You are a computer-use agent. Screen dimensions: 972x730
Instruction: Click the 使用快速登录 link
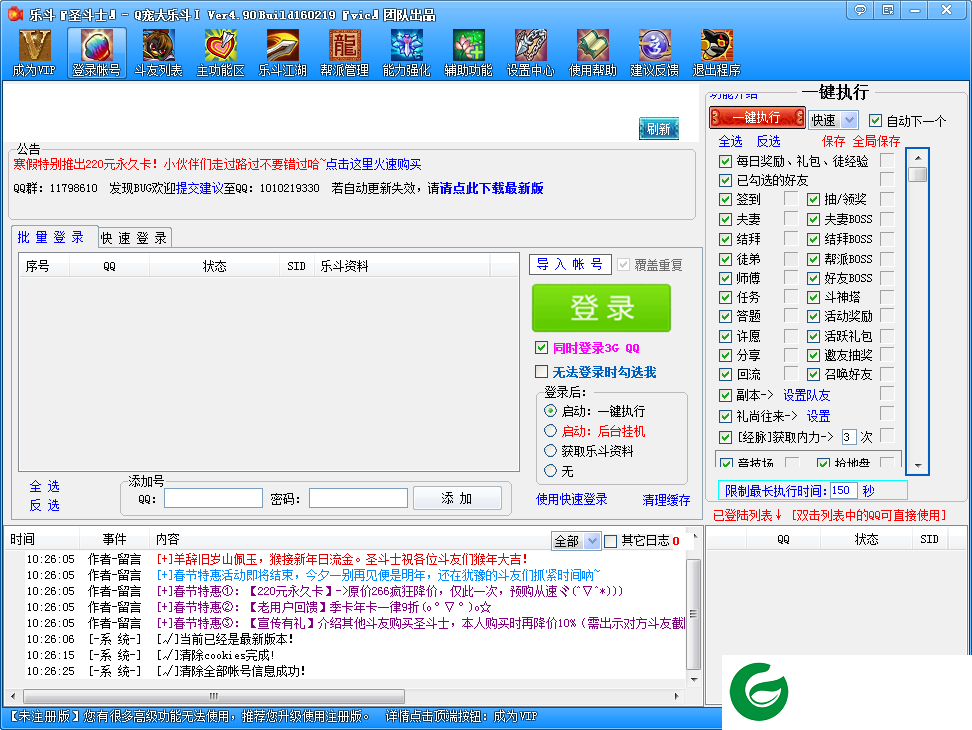coord(572,499)
